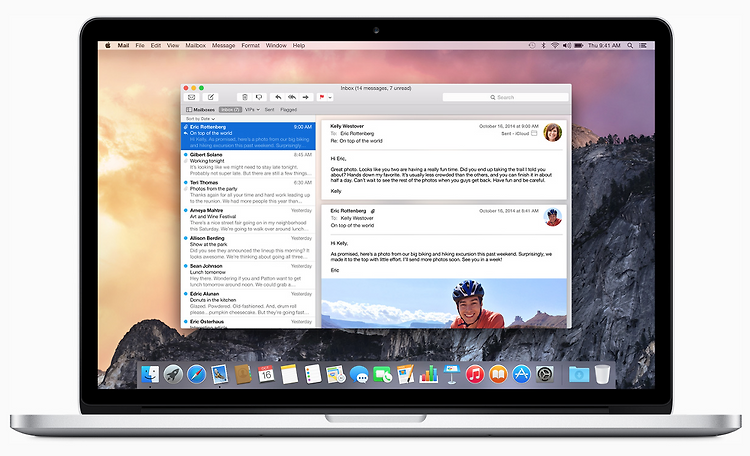
Task: Select Eric Rottenberg's 'On top of the world' message
Action: (x=248, y=136)
